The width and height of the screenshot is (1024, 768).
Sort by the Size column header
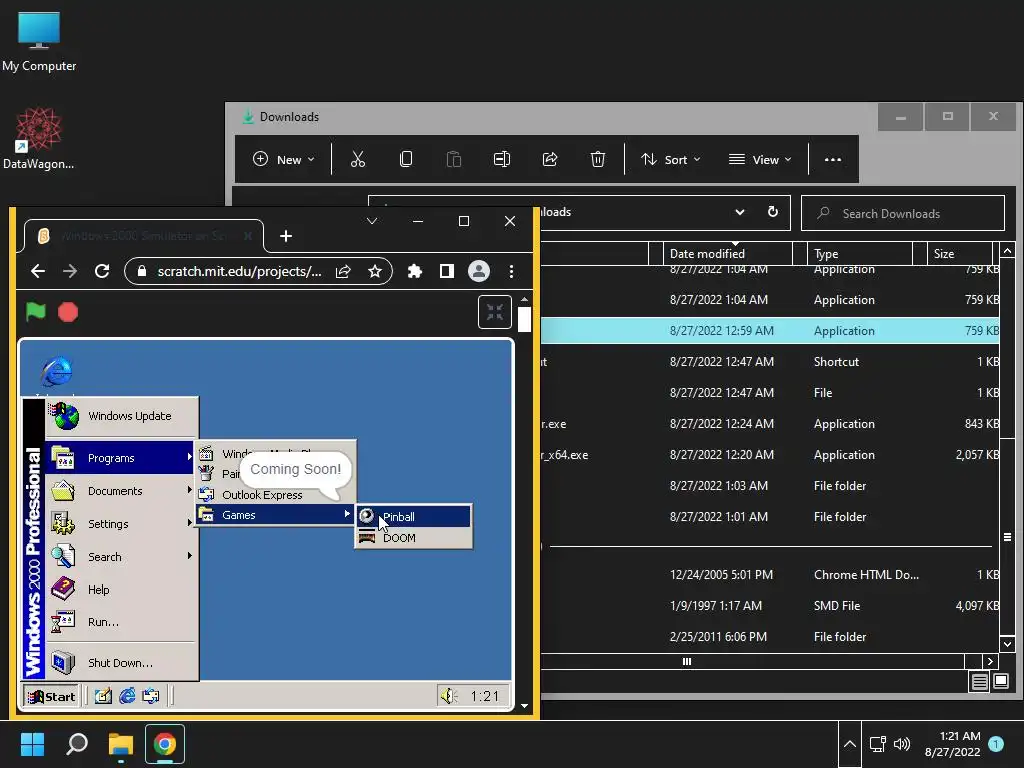pos(959,253)
